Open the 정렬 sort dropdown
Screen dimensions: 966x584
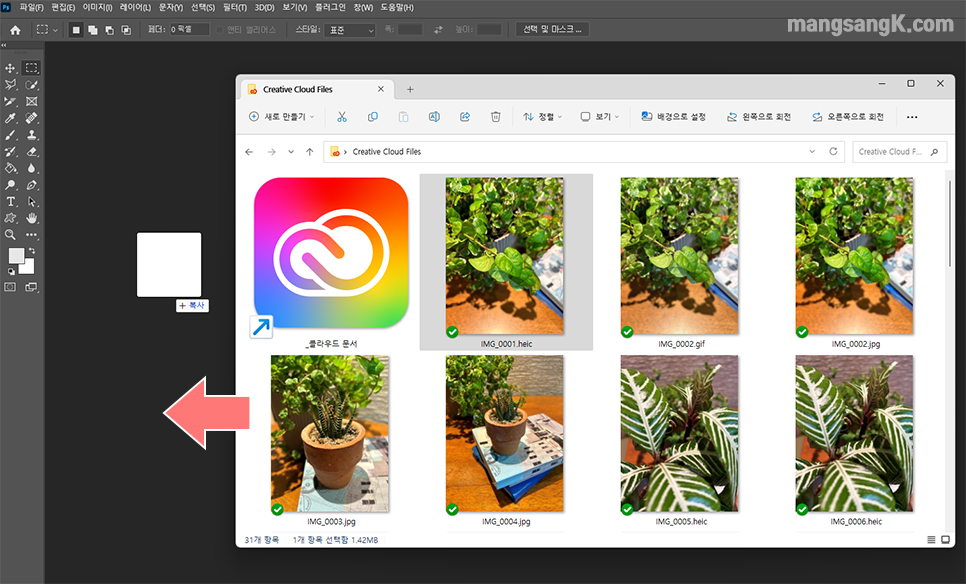tap(542, 116)
